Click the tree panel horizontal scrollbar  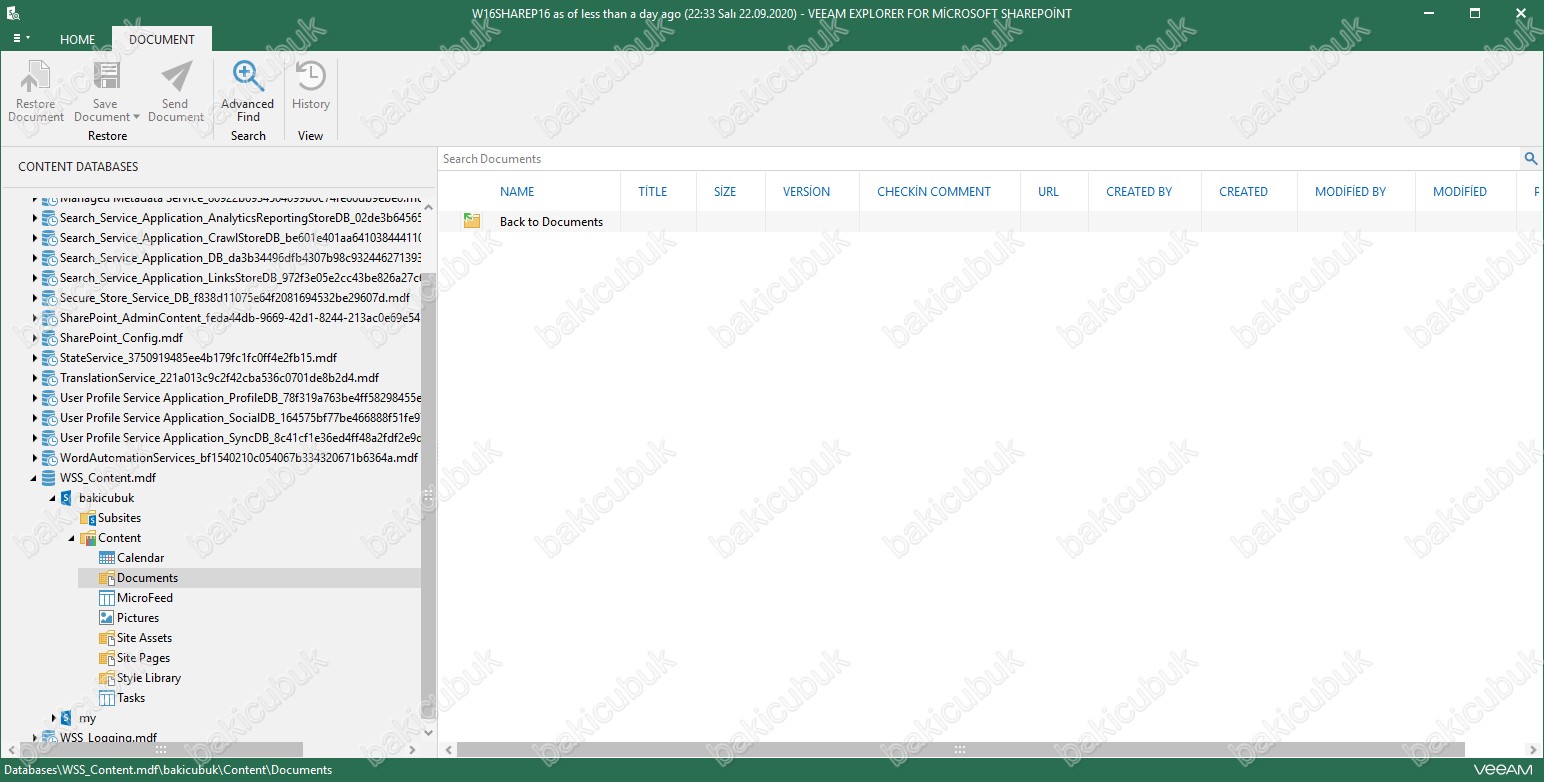[160, 749]
